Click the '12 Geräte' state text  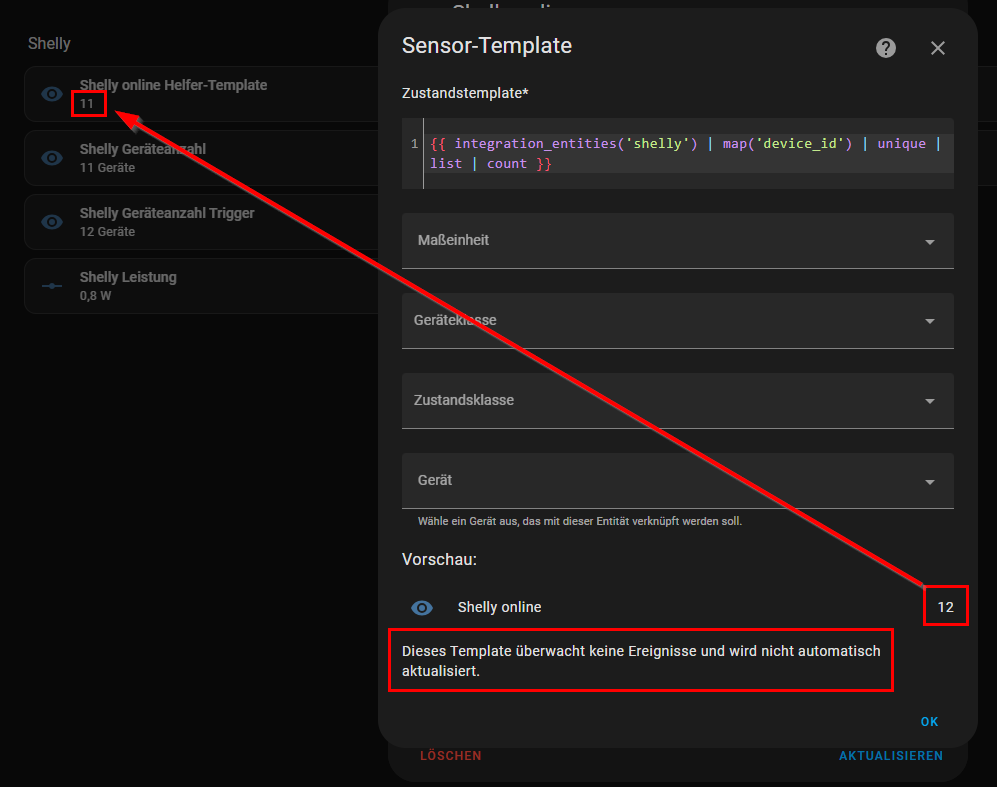point(107,232)
